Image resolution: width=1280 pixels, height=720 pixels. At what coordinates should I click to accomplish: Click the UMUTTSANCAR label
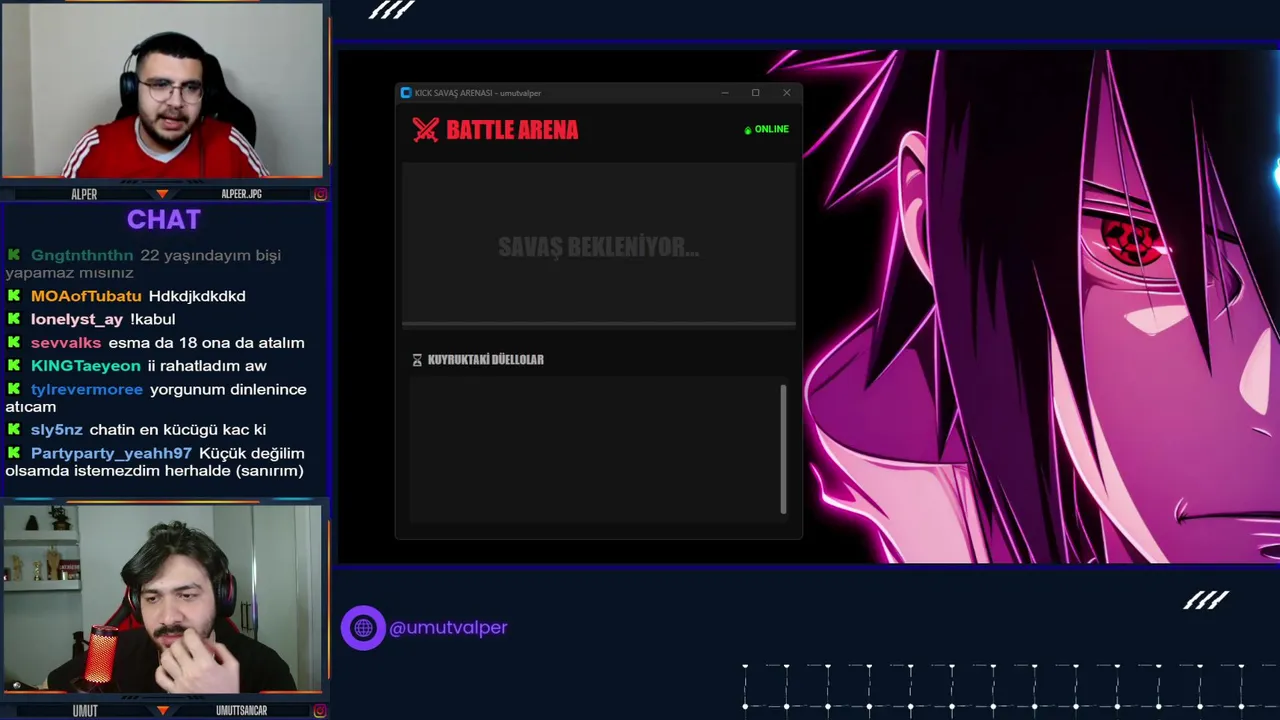click(x=241, y=710)
